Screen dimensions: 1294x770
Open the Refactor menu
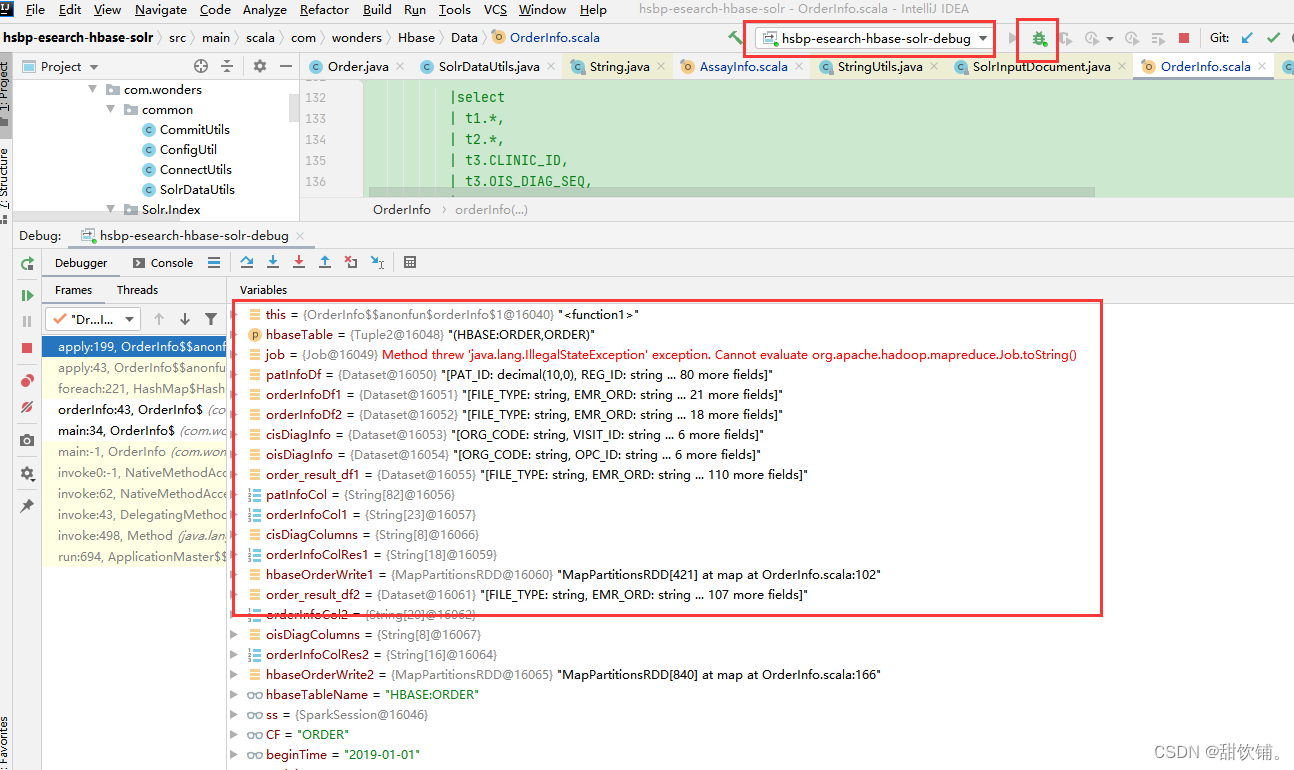324,9
